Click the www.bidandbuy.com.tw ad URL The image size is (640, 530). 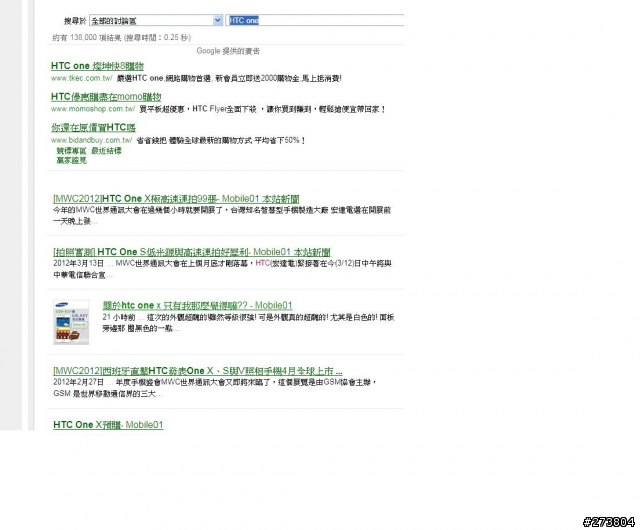(x=91, y=140)
